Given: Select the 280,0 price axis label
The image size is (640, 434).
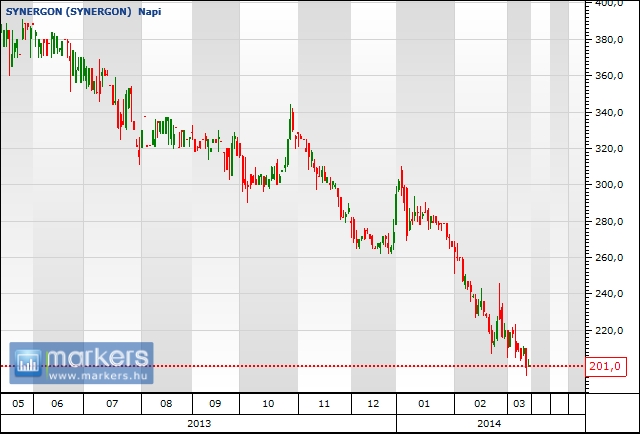Looking at the screenshot, I should (609, 221).
